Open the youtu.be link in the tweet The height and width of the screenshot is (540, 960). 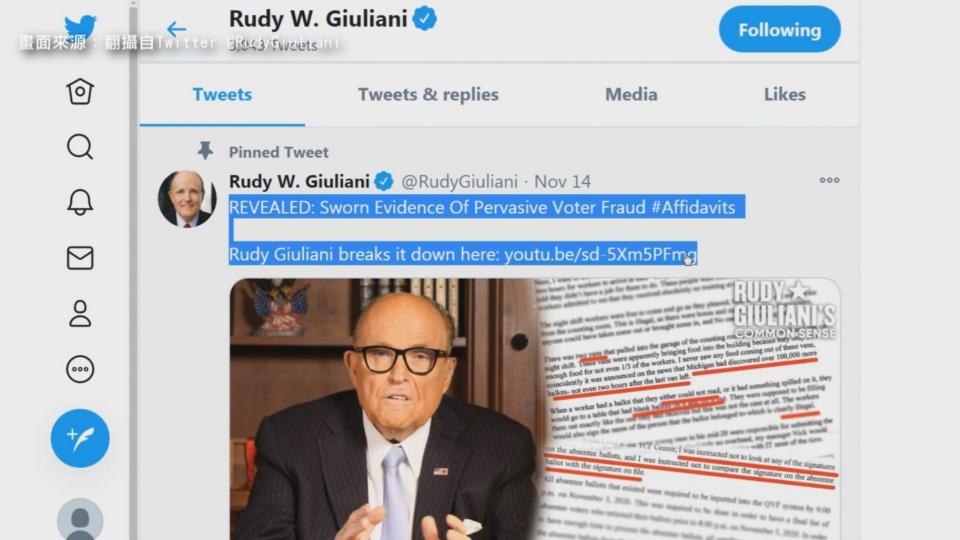click(601, 254)
